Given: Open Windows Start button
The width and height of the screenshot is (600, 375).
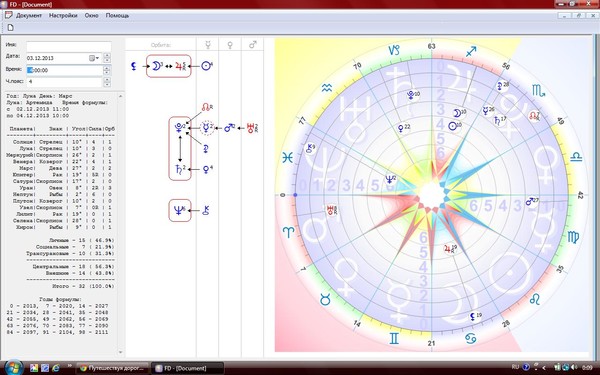Looking at the screenshot, I should [x=14, y=367].
